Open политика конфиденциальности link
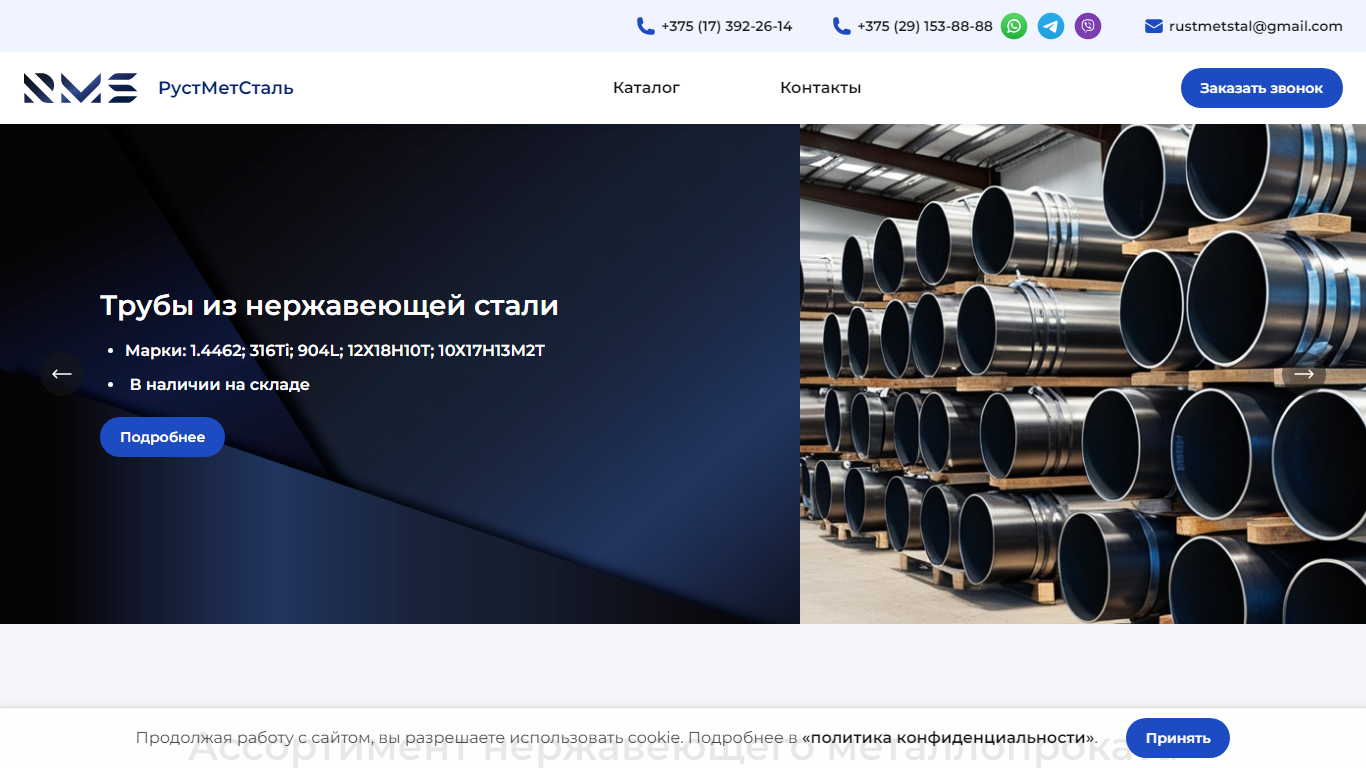Image resolution: width=1366 pixels, height=768 pixels. [x=948, y=738]
